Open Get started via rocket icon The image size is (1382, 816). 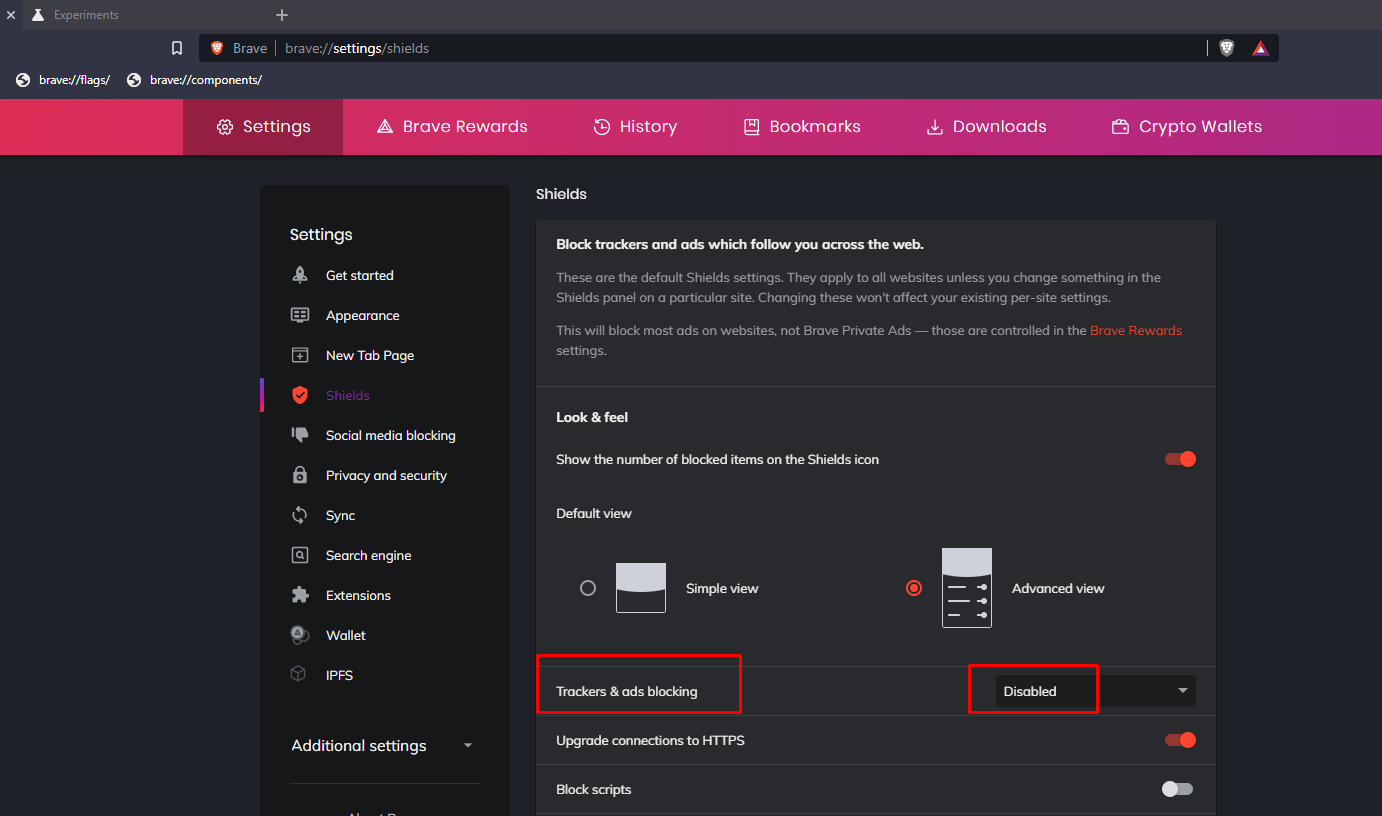coord(299,275)
